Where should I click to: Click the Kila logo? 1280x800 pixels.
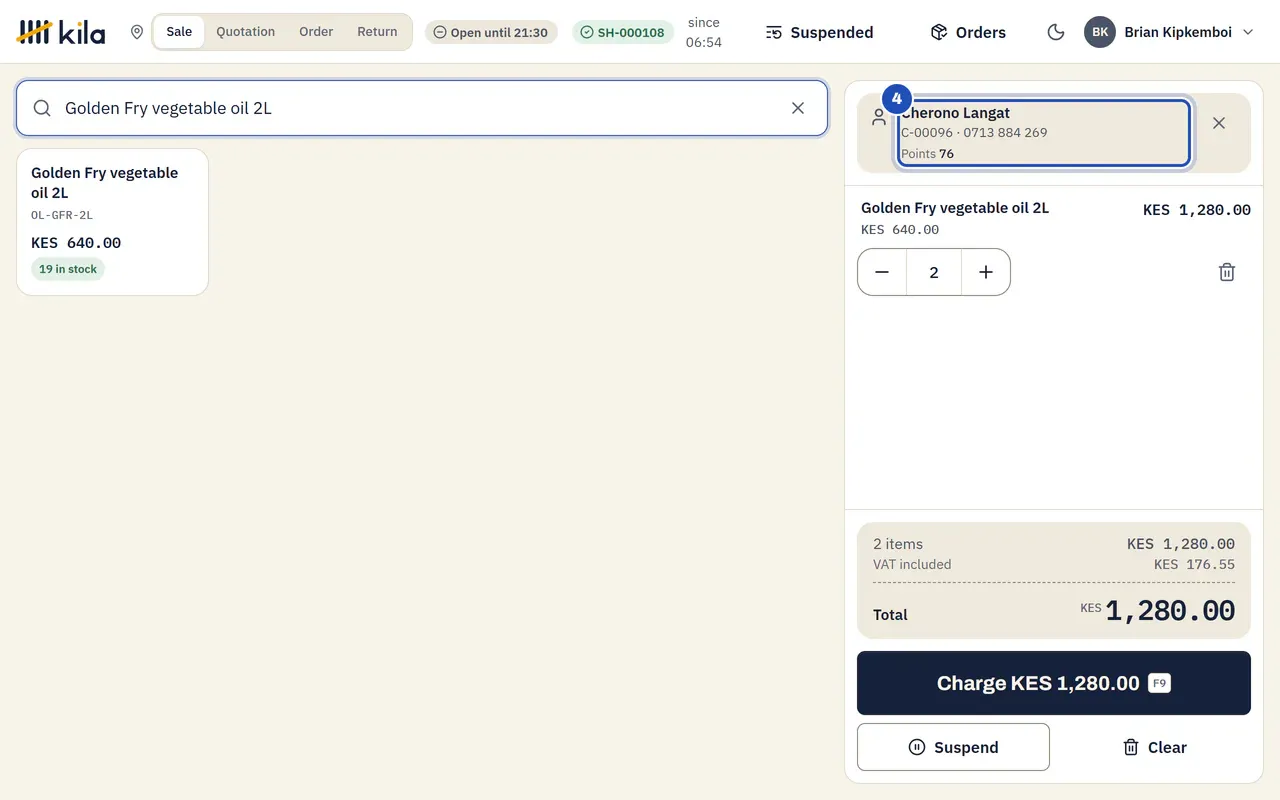coord(61,32)
